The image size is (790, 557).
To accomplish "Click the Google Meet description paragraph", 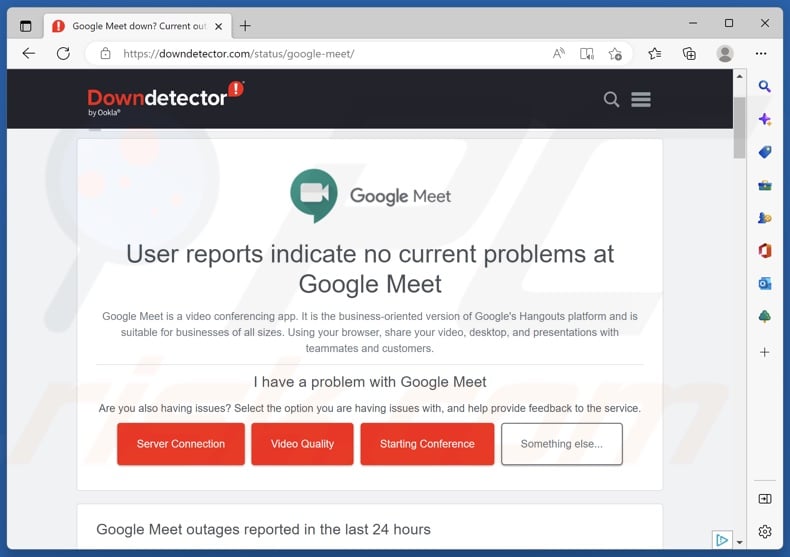I will [370, 332].
